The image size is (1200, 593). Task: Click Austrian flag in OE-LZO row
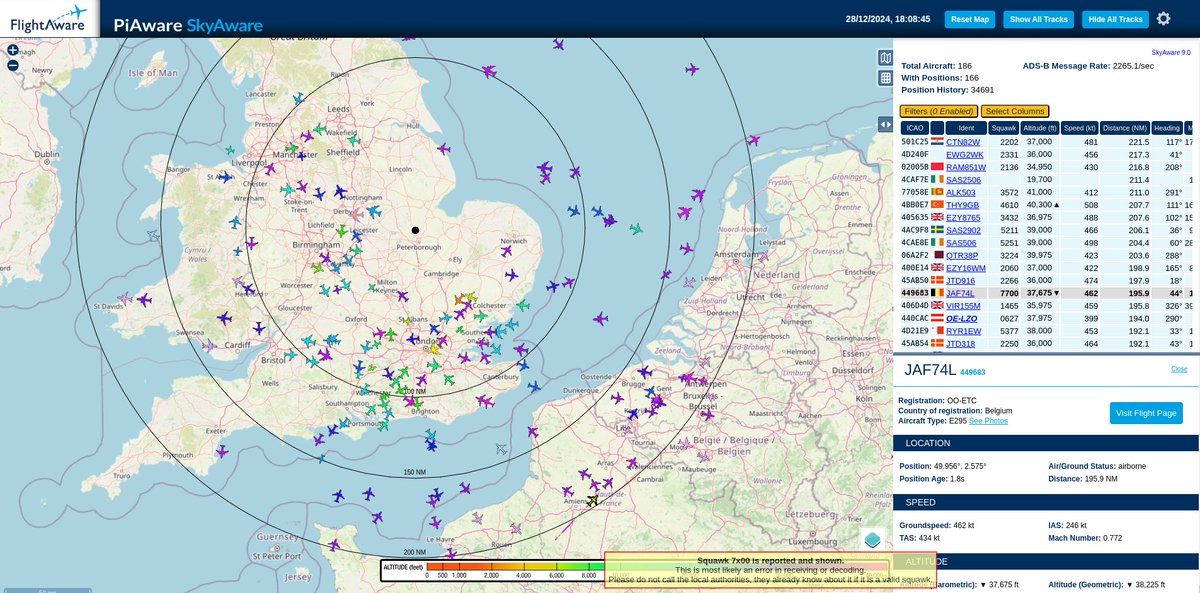tap(937, 318)
